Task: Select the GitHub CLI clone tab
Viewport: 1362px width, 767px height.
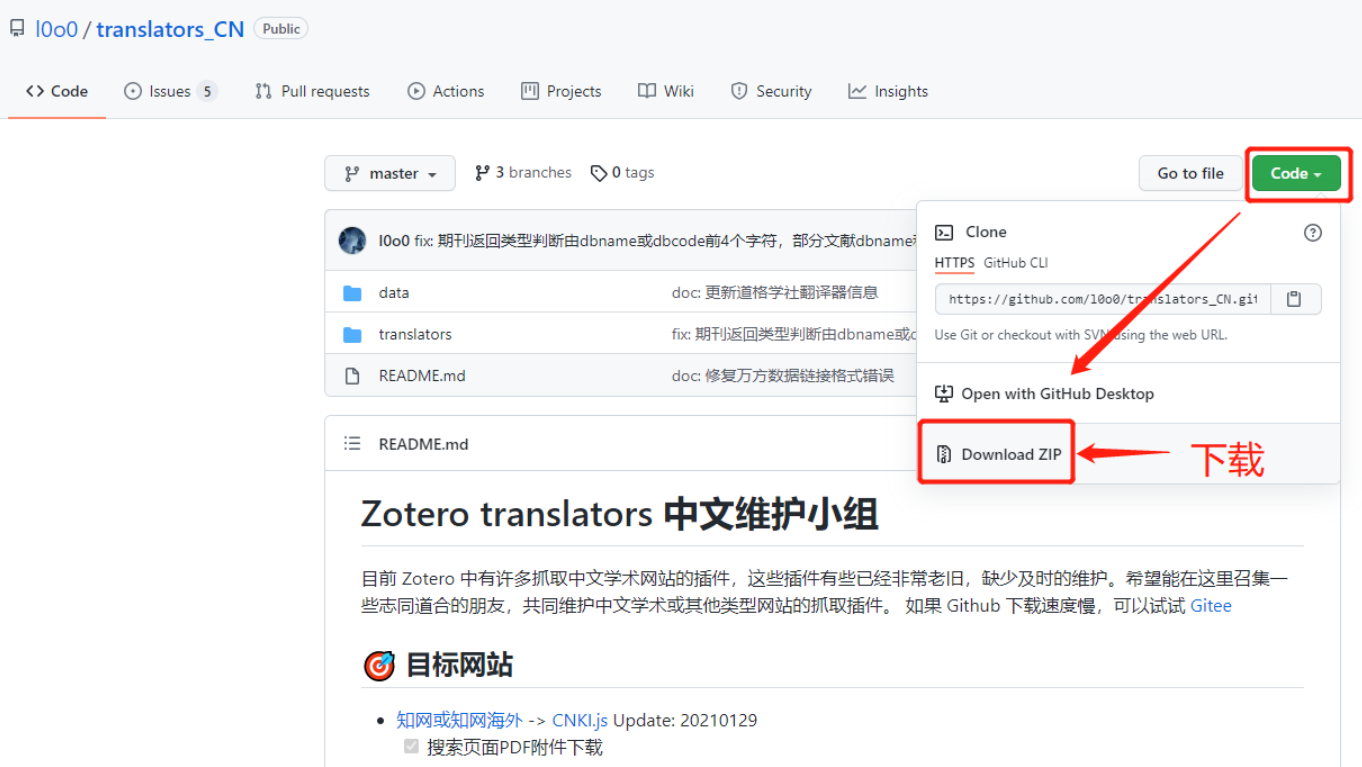Action: pyautogui.click(x=1016, y=263)
